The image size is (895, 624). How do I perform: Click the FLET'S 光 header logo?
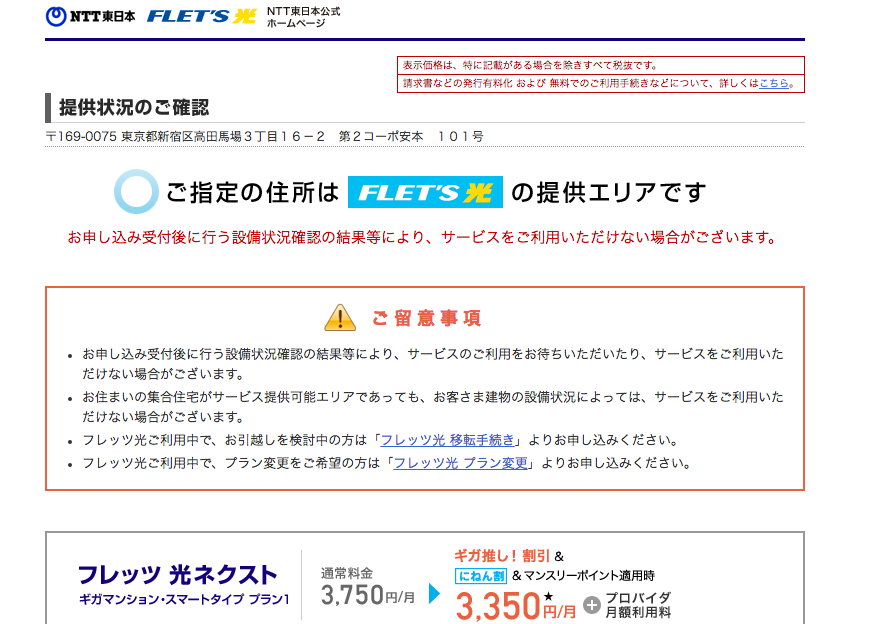[201, 16]
